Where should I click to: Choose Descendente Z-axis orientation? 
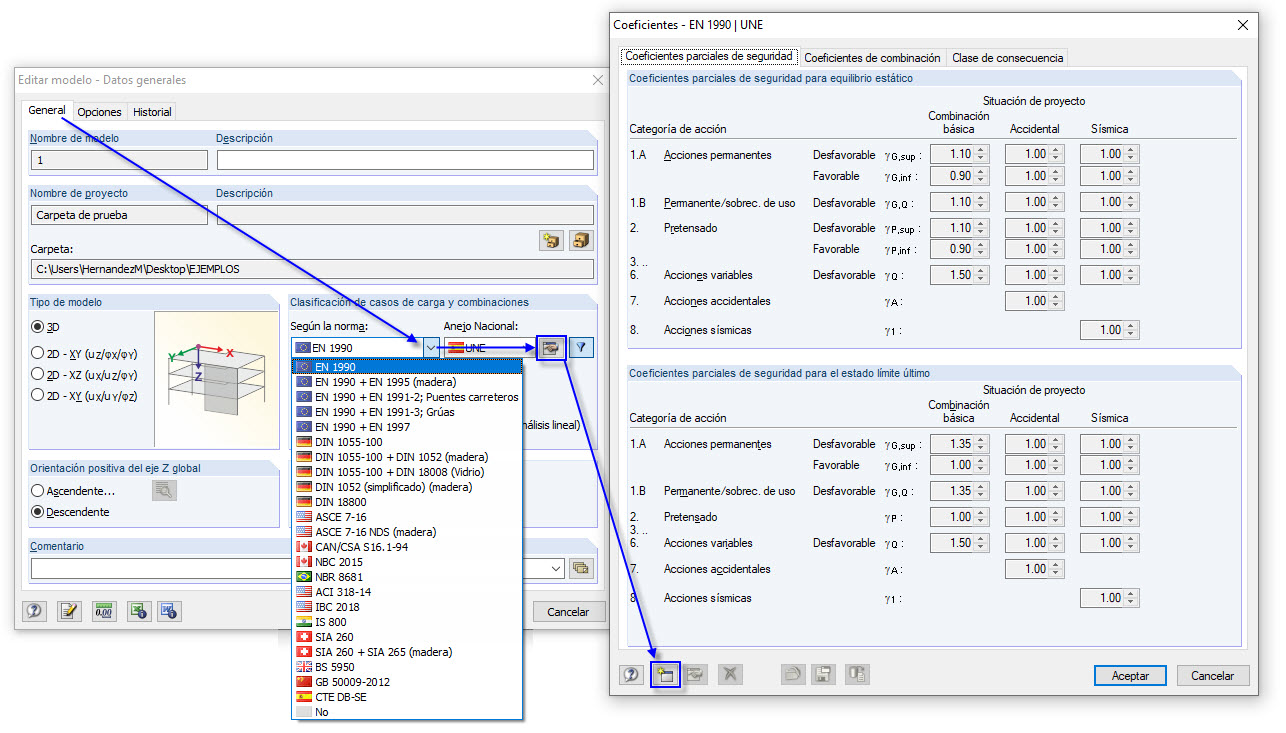tap(38, 512)
